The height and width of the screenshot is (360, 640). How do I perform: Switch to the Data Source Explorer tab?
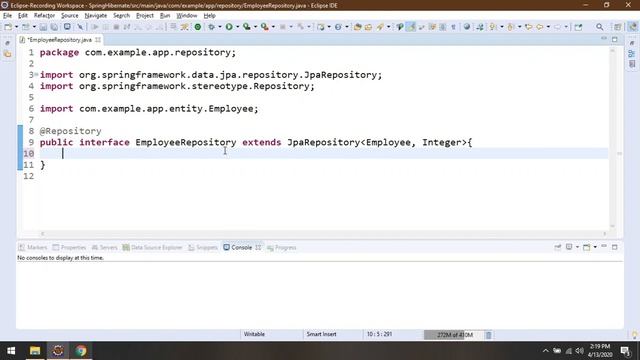[x=153, y=247]
